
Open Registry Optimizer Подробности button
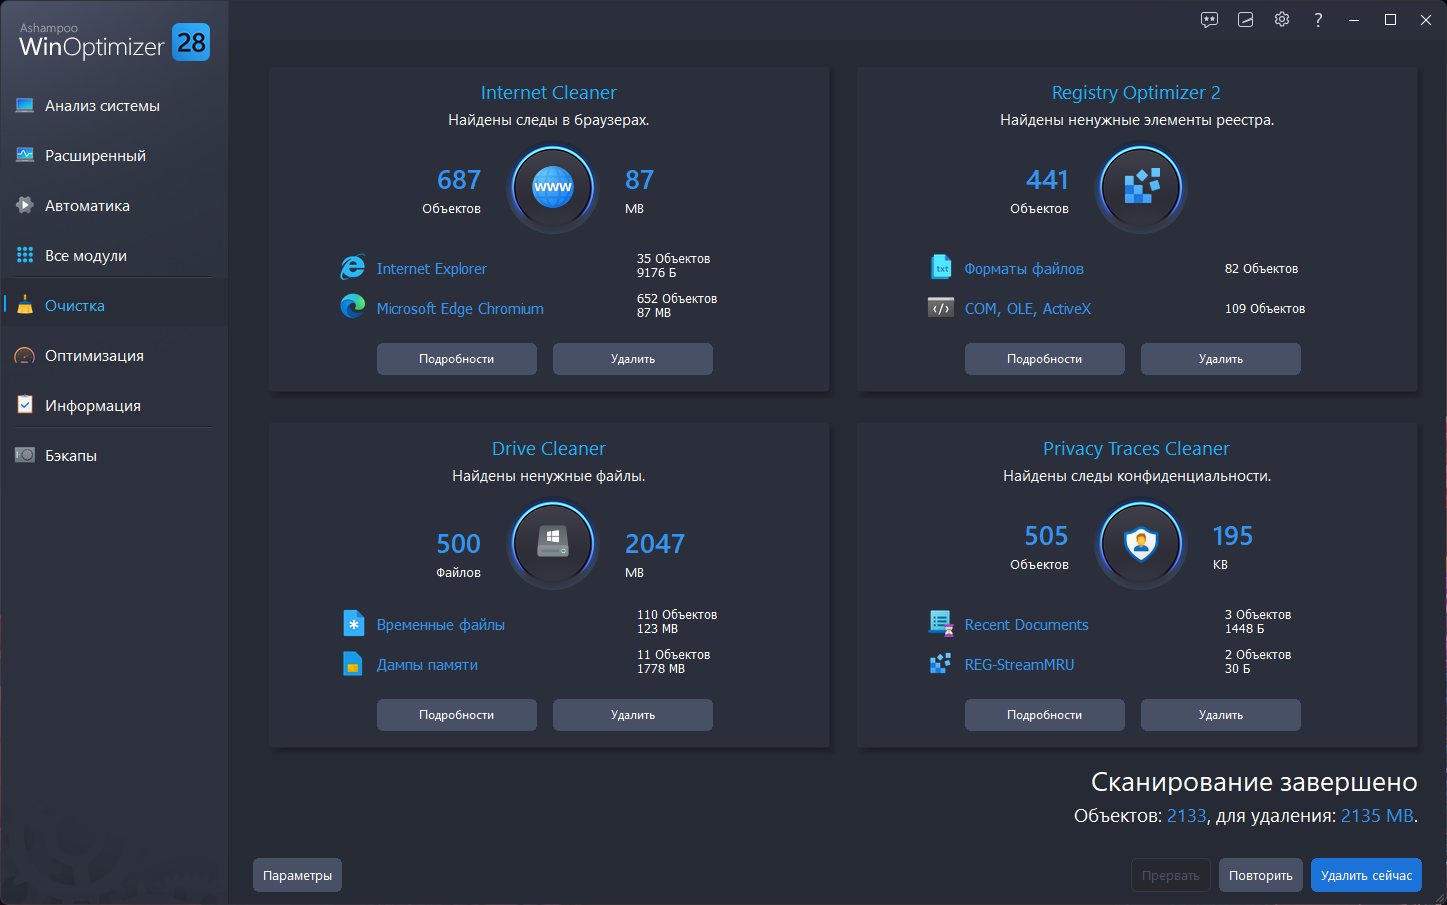(x=1045, y=359)
